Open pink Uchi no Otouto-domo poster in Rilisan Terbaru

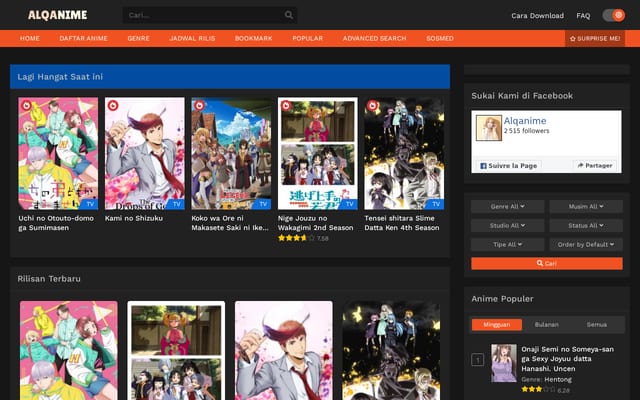click(x=69, y=351)
